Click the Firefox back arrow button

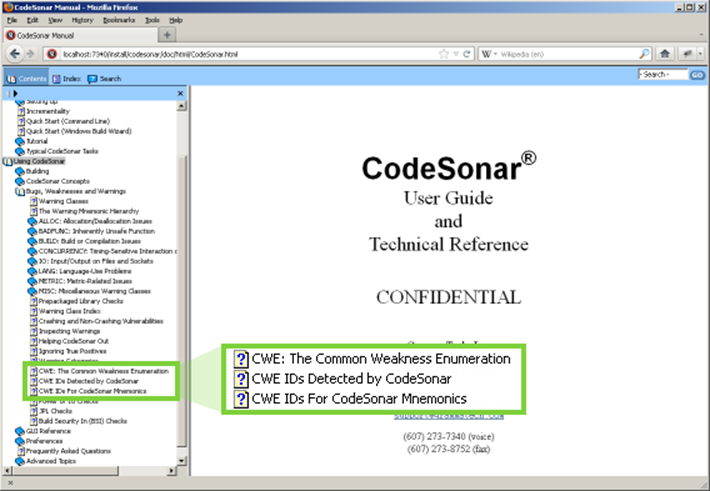14,54
